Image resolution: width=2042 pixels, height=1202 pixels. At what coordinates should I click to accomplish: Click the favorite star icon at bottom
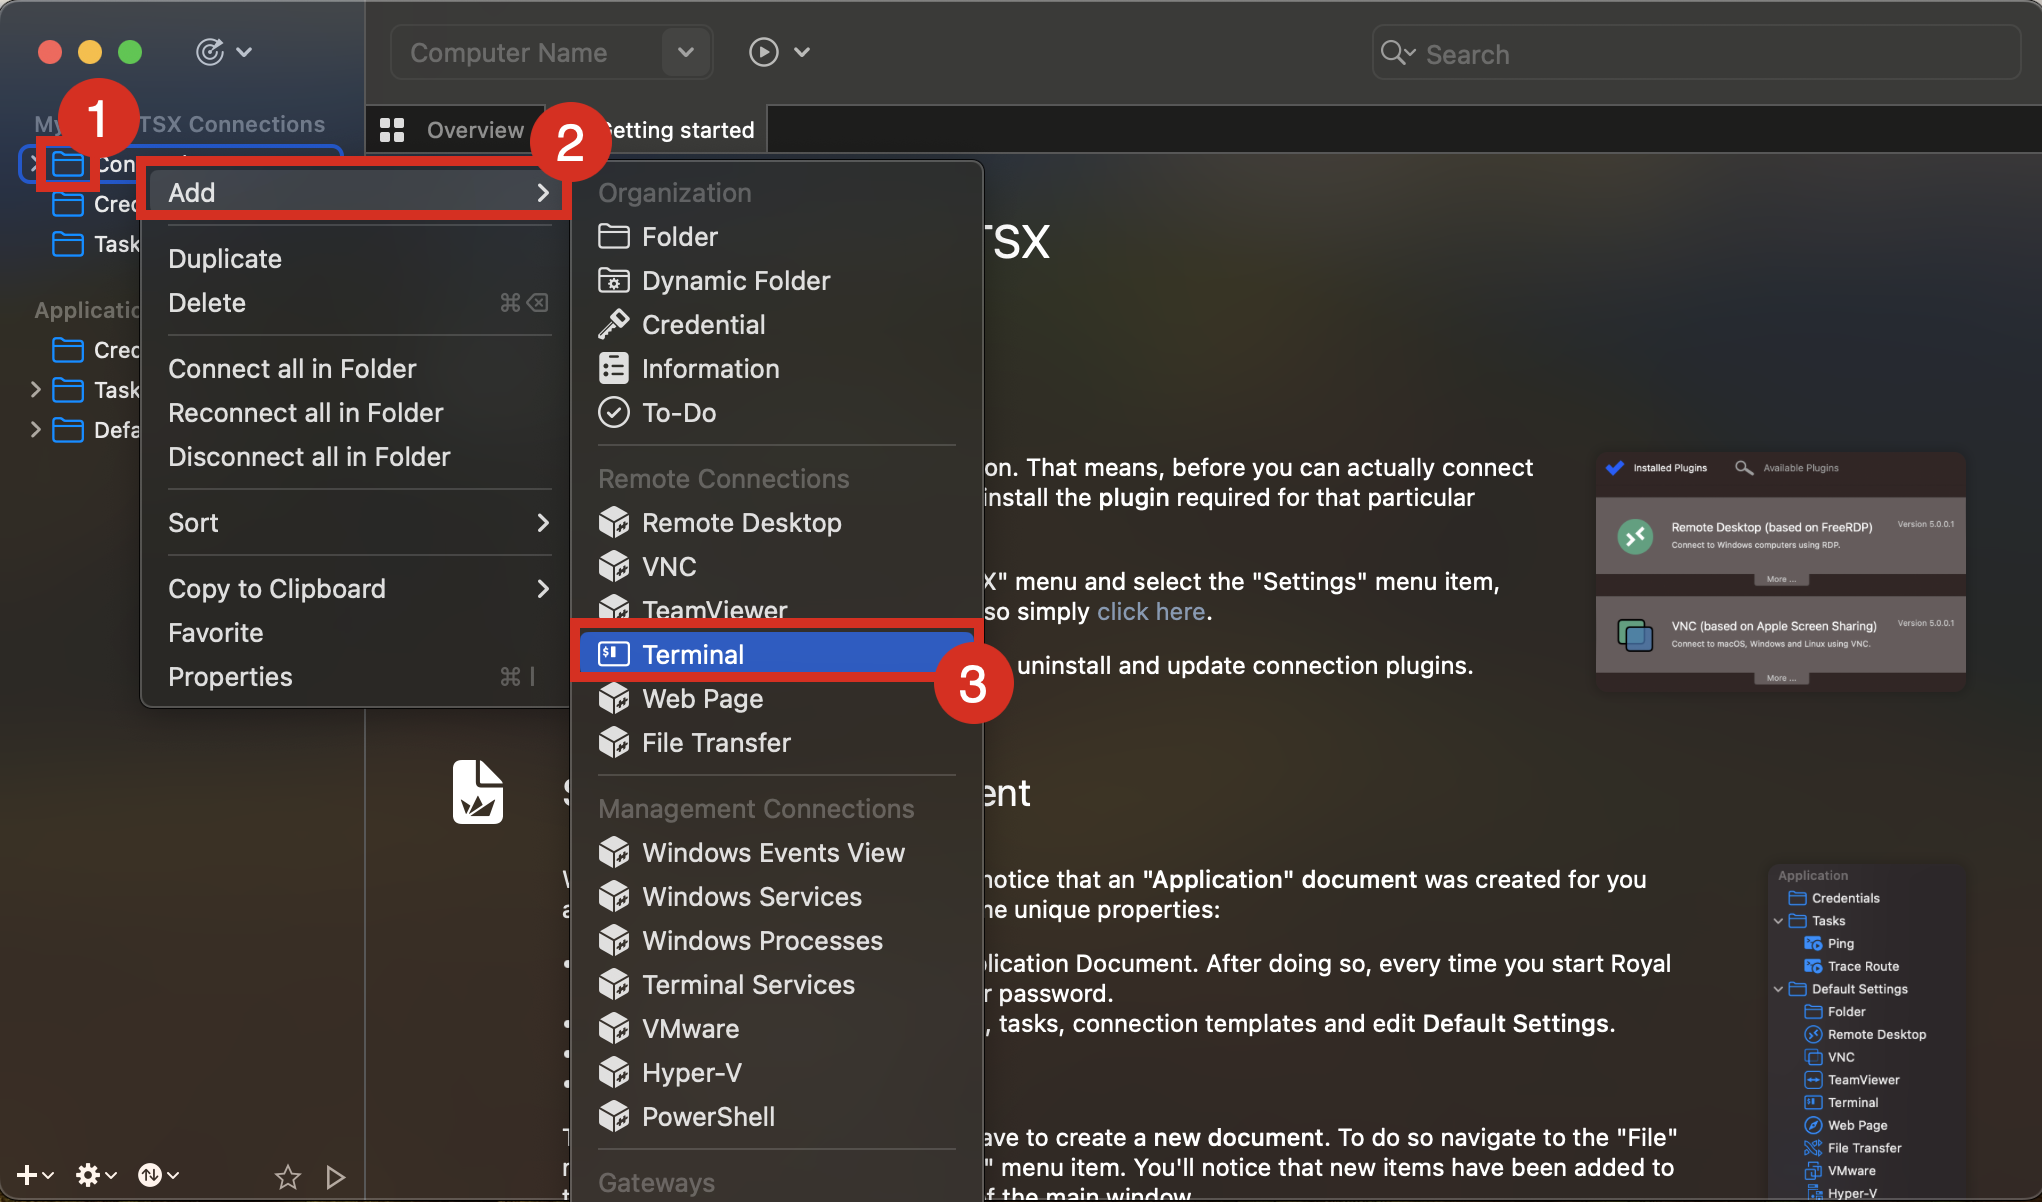click(288, 1177)
